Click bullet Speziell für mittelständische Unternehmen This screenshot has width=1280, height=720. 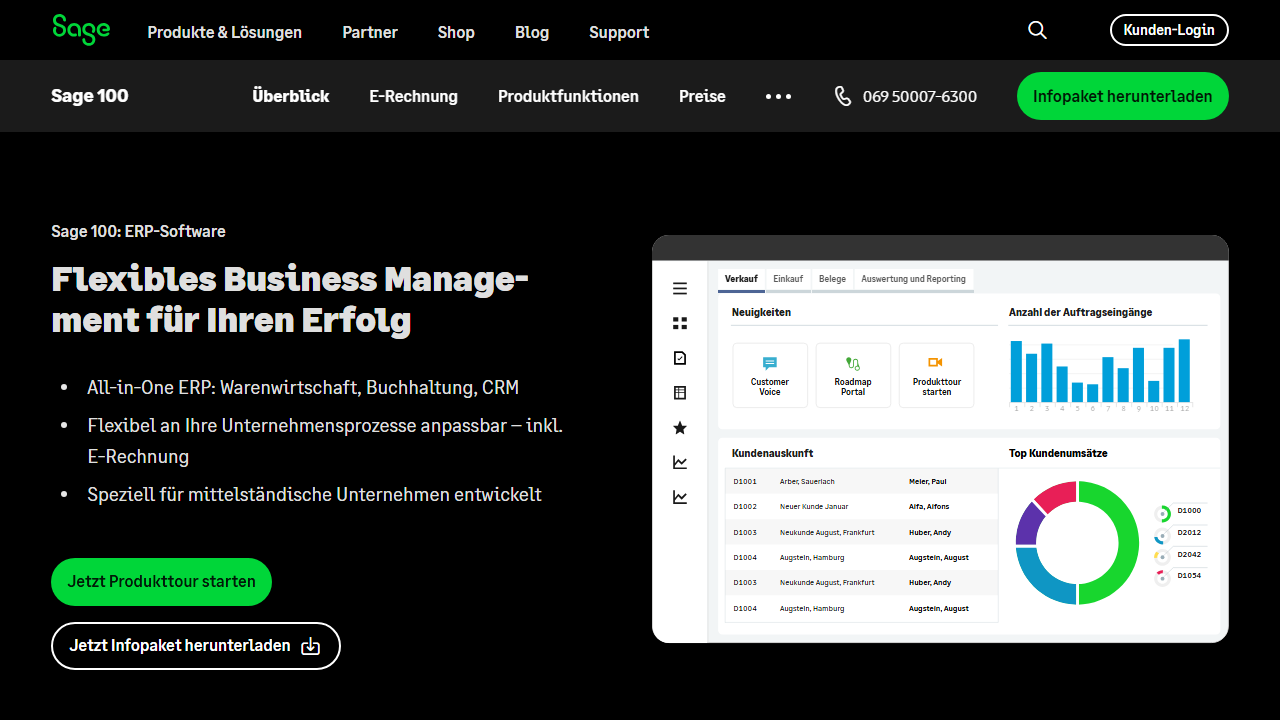pyautogui.click(x=314, y=494)
